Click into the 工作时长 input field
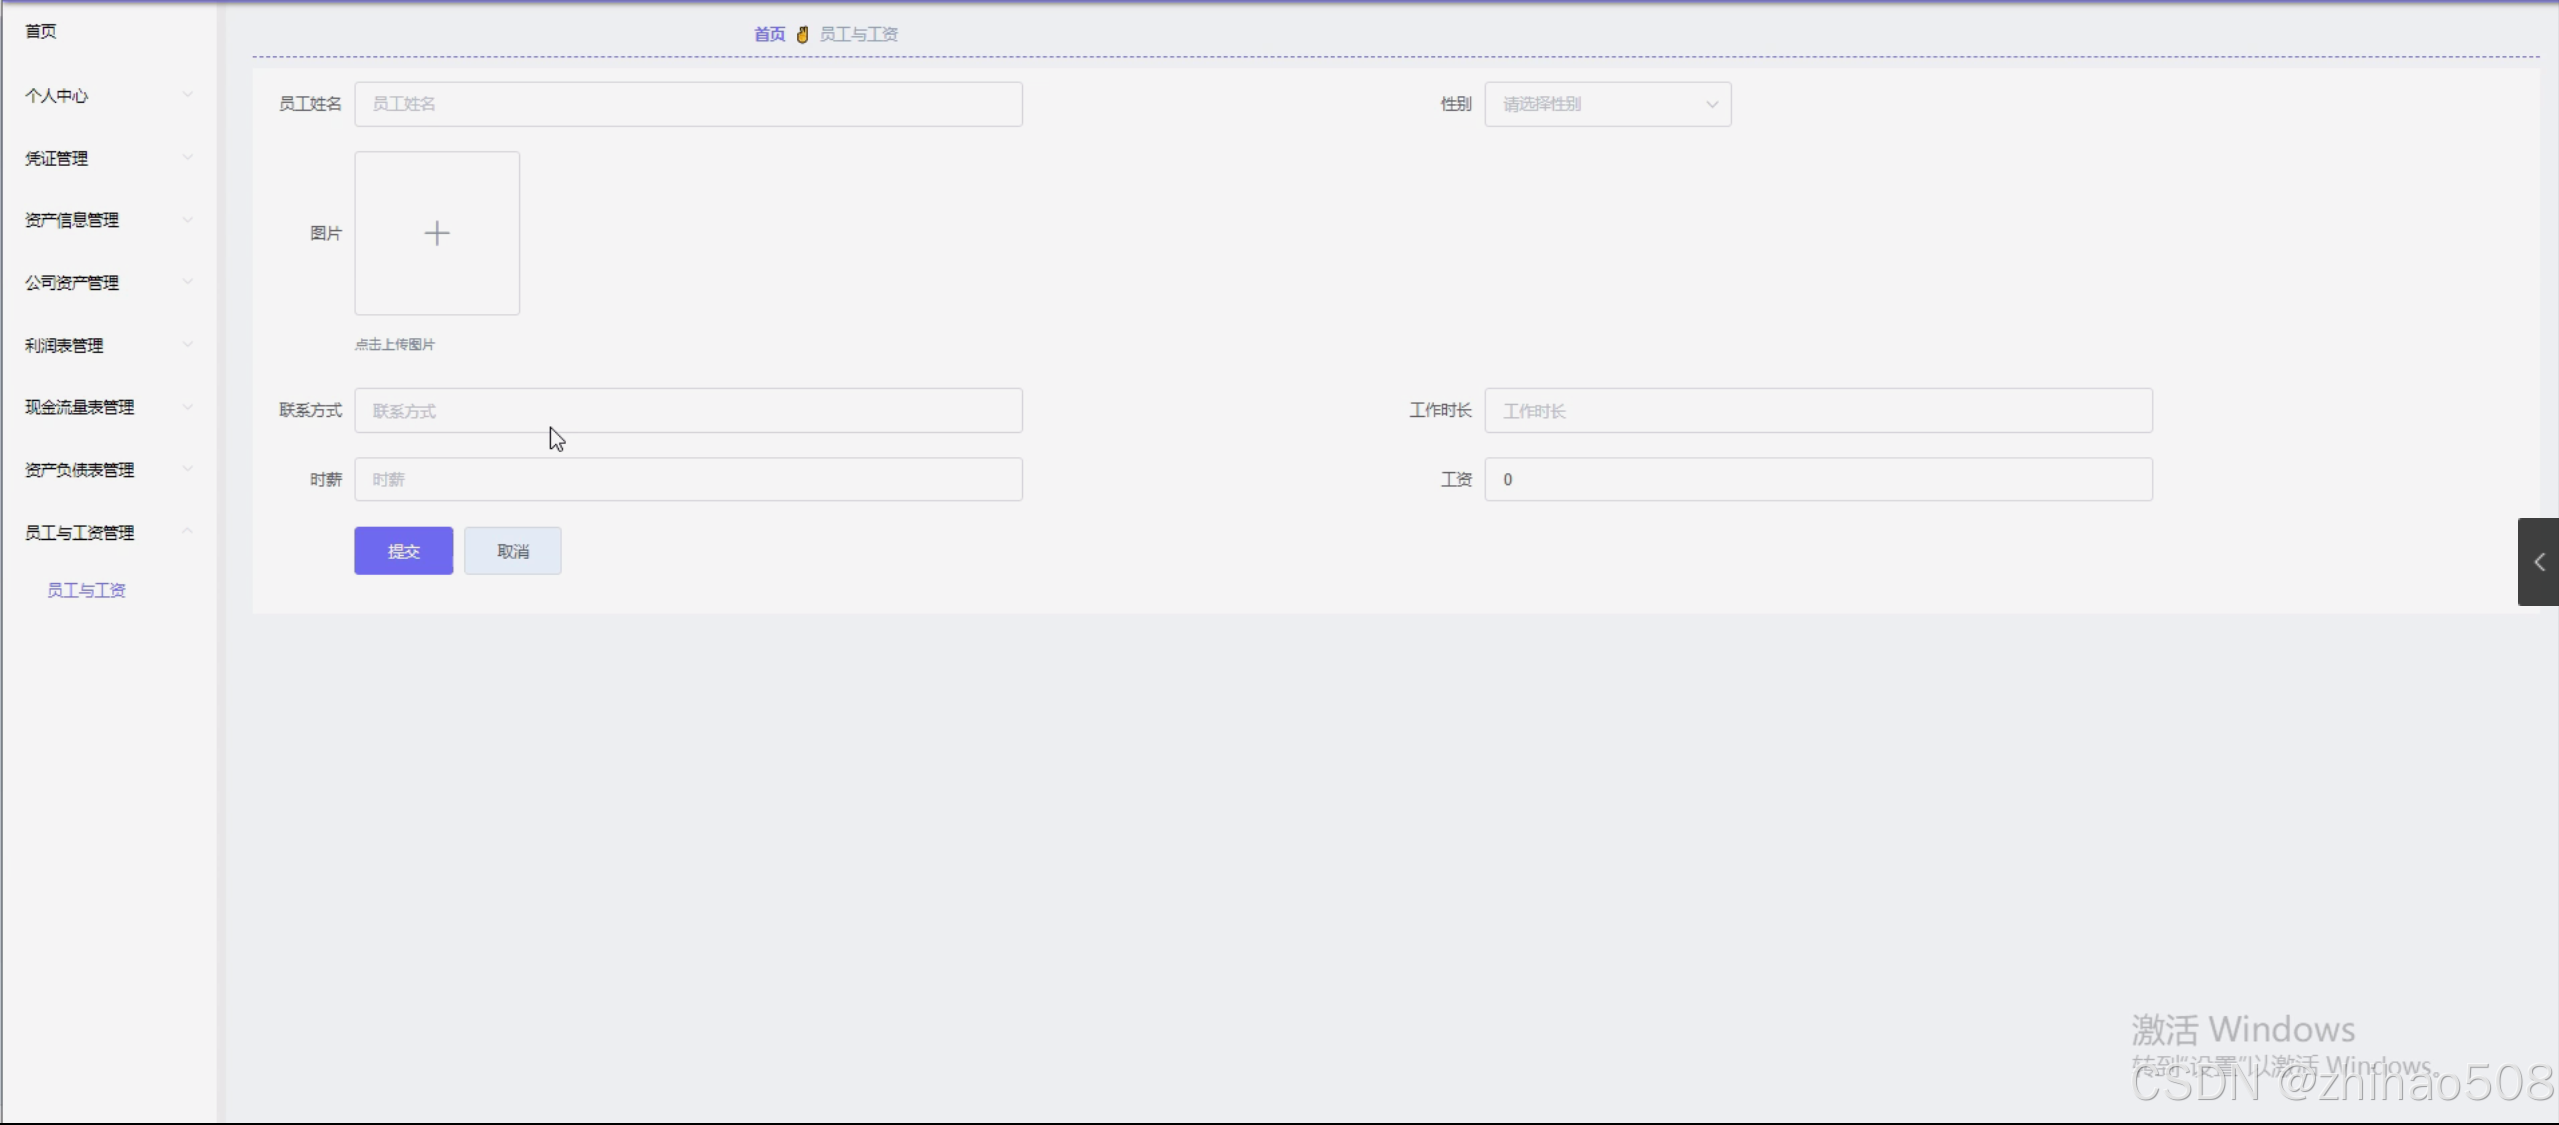Viewport: 2559px width, 1125px height. tap(1817, 411)
